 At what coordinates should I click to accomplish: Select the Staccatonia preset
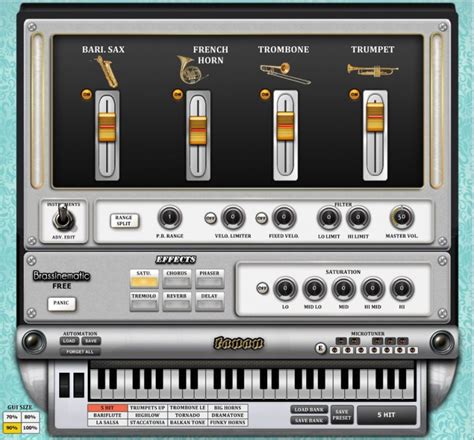(148, 422)
